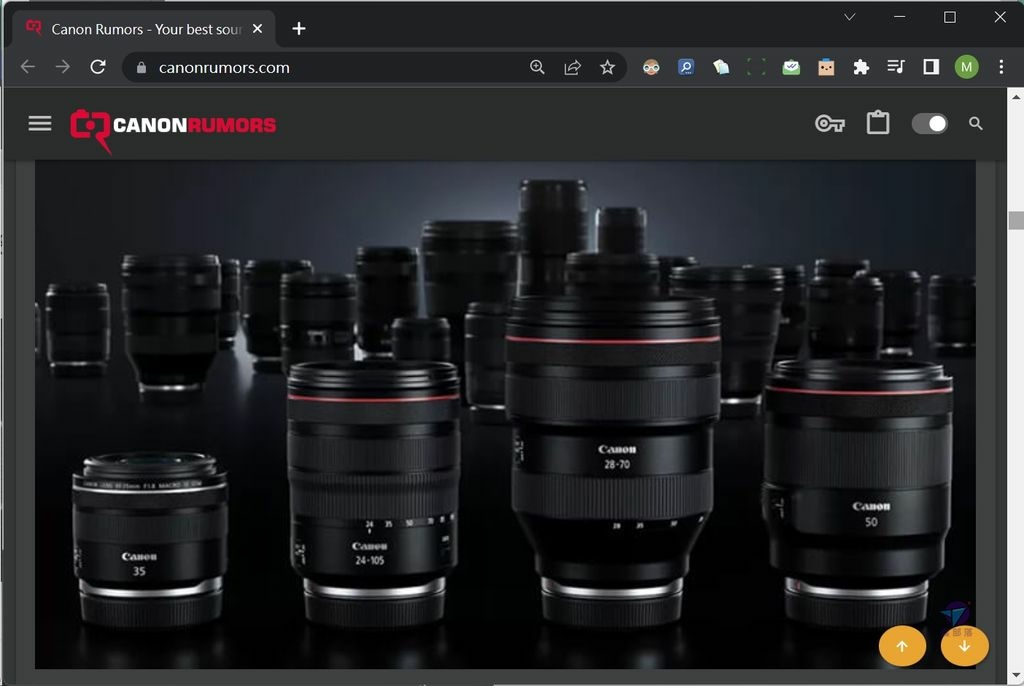
Task: Toggle the dark mode switch
Action: point(929,123)
